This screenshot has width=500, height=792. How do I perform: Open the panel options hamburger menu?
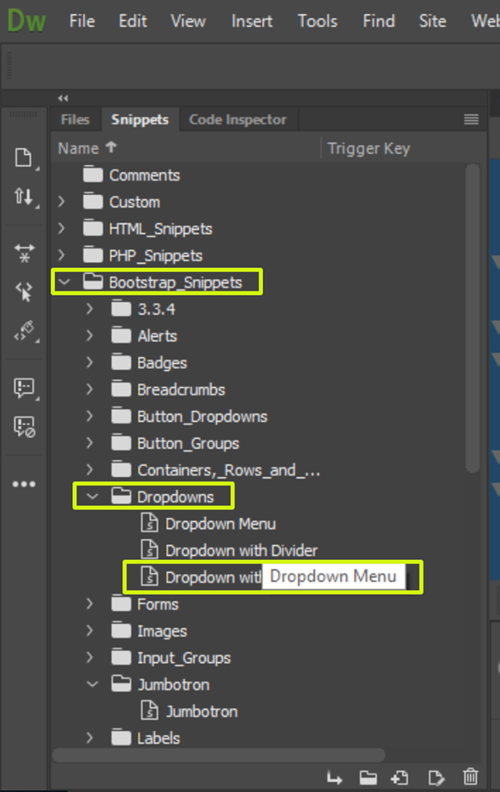tap(471, 119)
